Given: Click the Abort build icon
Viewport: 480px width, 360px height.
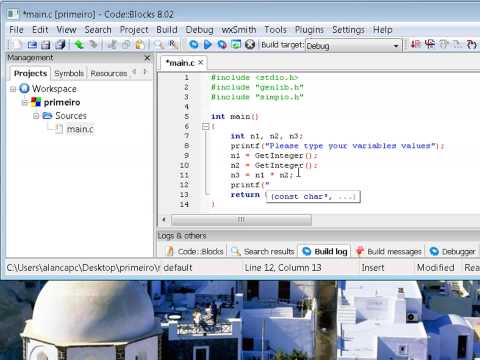Looking at the screenshot, I should tap(250, 44).
